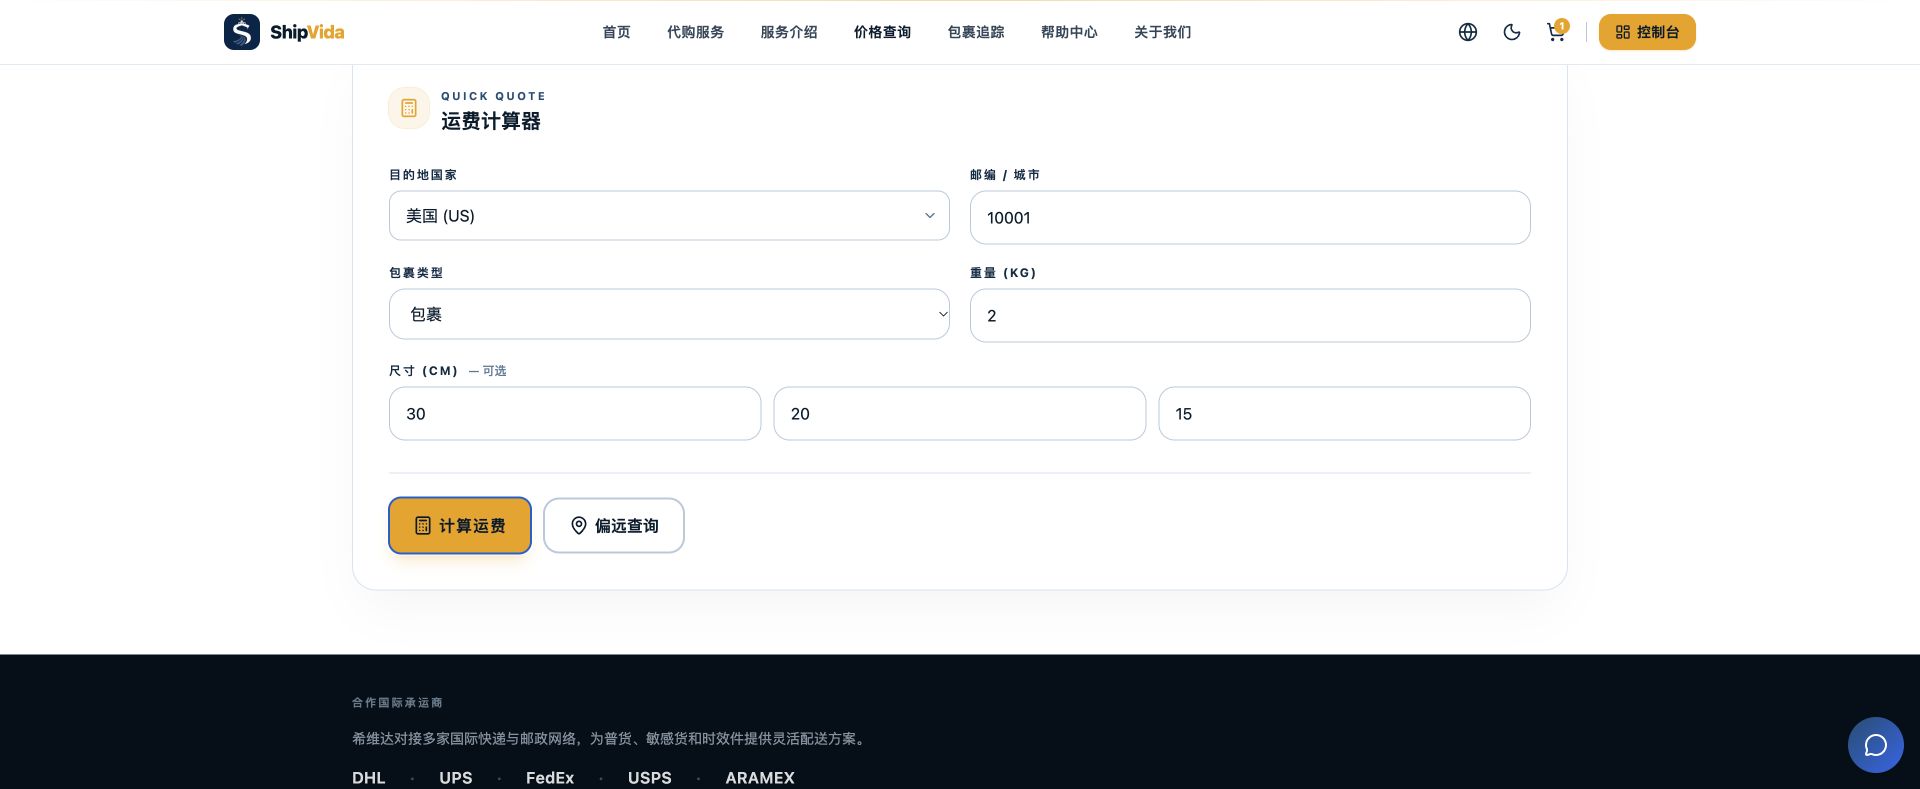Open 包裹追踪 page
Screen dimensions: 1920x789
[x=976, y=32]
